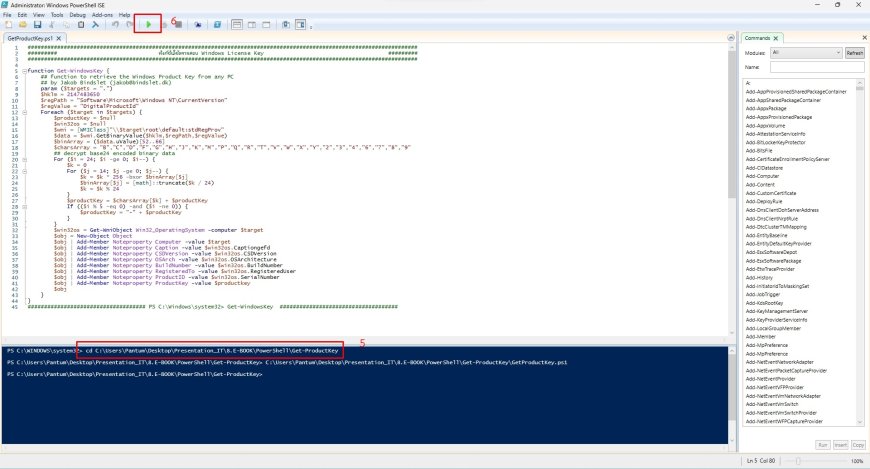
Task: Select Add-AppxPackage in the commands list
Action: coord(766,109)
